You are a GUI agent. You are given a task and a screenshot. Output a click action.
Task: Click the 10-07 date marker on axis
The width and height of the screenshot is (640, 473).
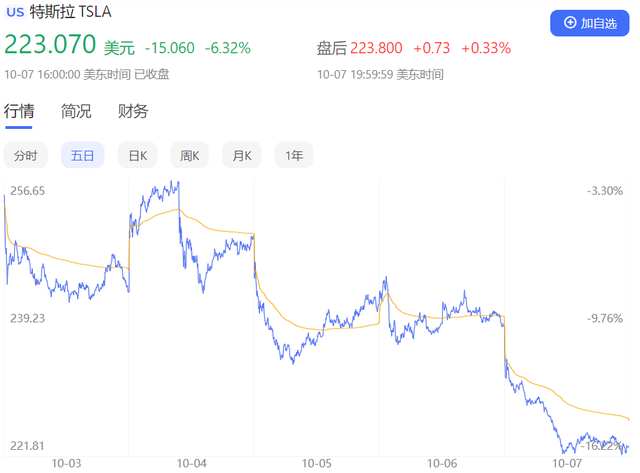pyautogui.click(x=568, y=463)
